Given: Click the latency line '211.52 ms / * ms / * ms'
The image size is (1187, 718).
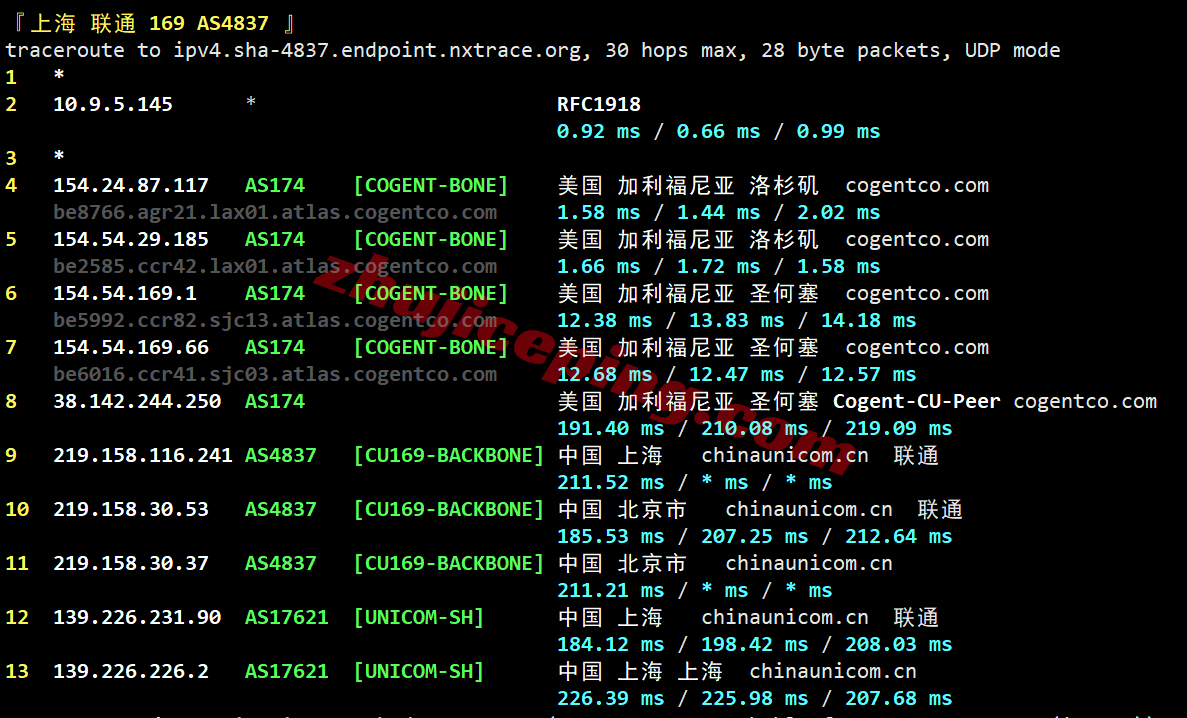Looking at the screenshot, I should 695,482.
